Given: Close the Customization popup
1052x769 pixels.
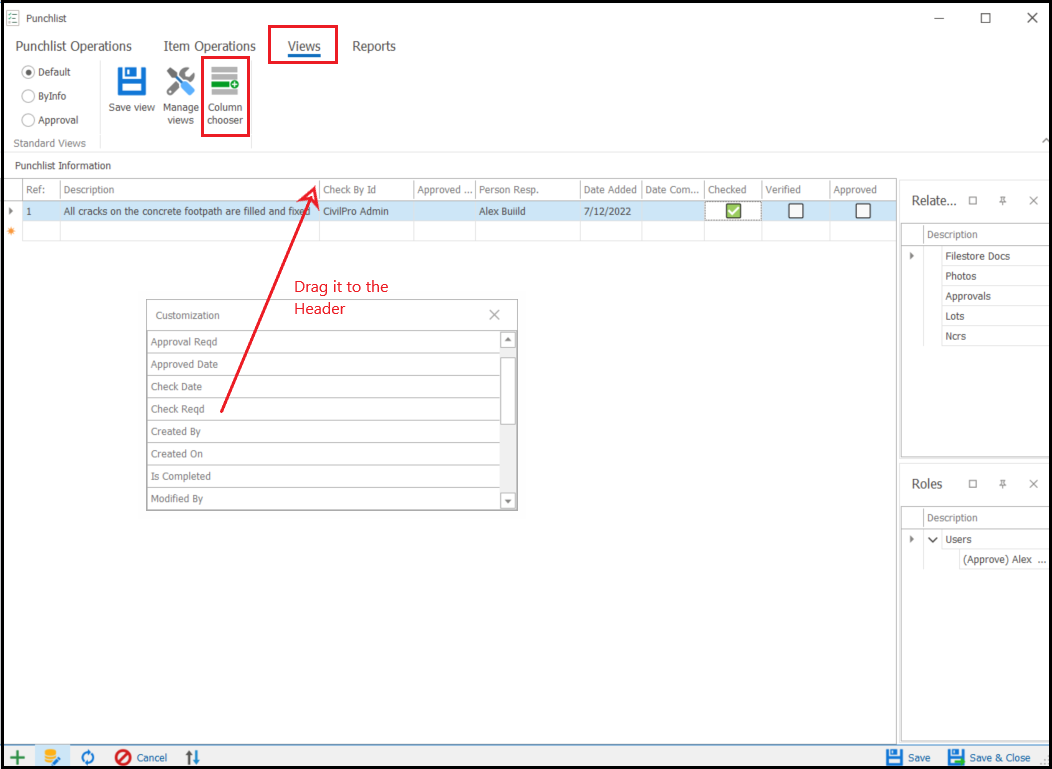Looking at the screenshot, I should (x=494, y=315).
